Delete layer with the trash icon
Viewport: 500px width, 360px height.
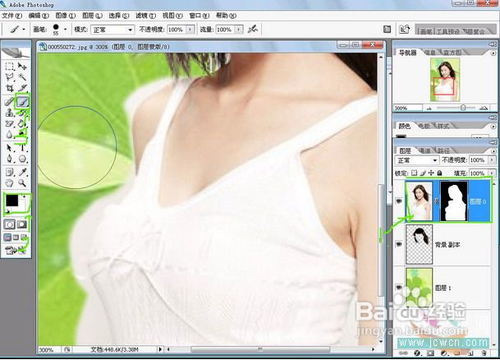(x=484, y=353)
